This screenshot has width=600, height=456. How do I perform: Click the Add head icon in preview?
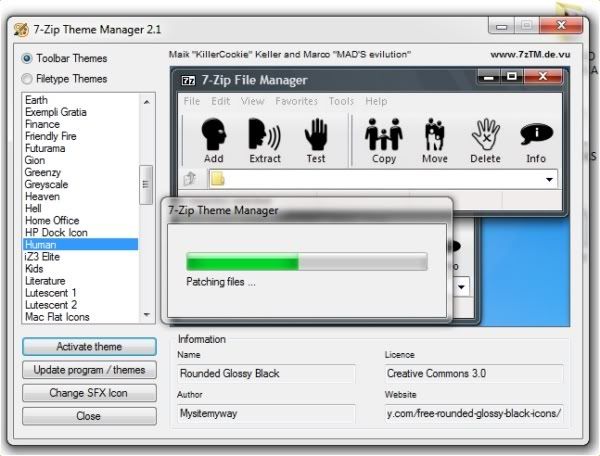pyautogui.click(x=214, y=134)
